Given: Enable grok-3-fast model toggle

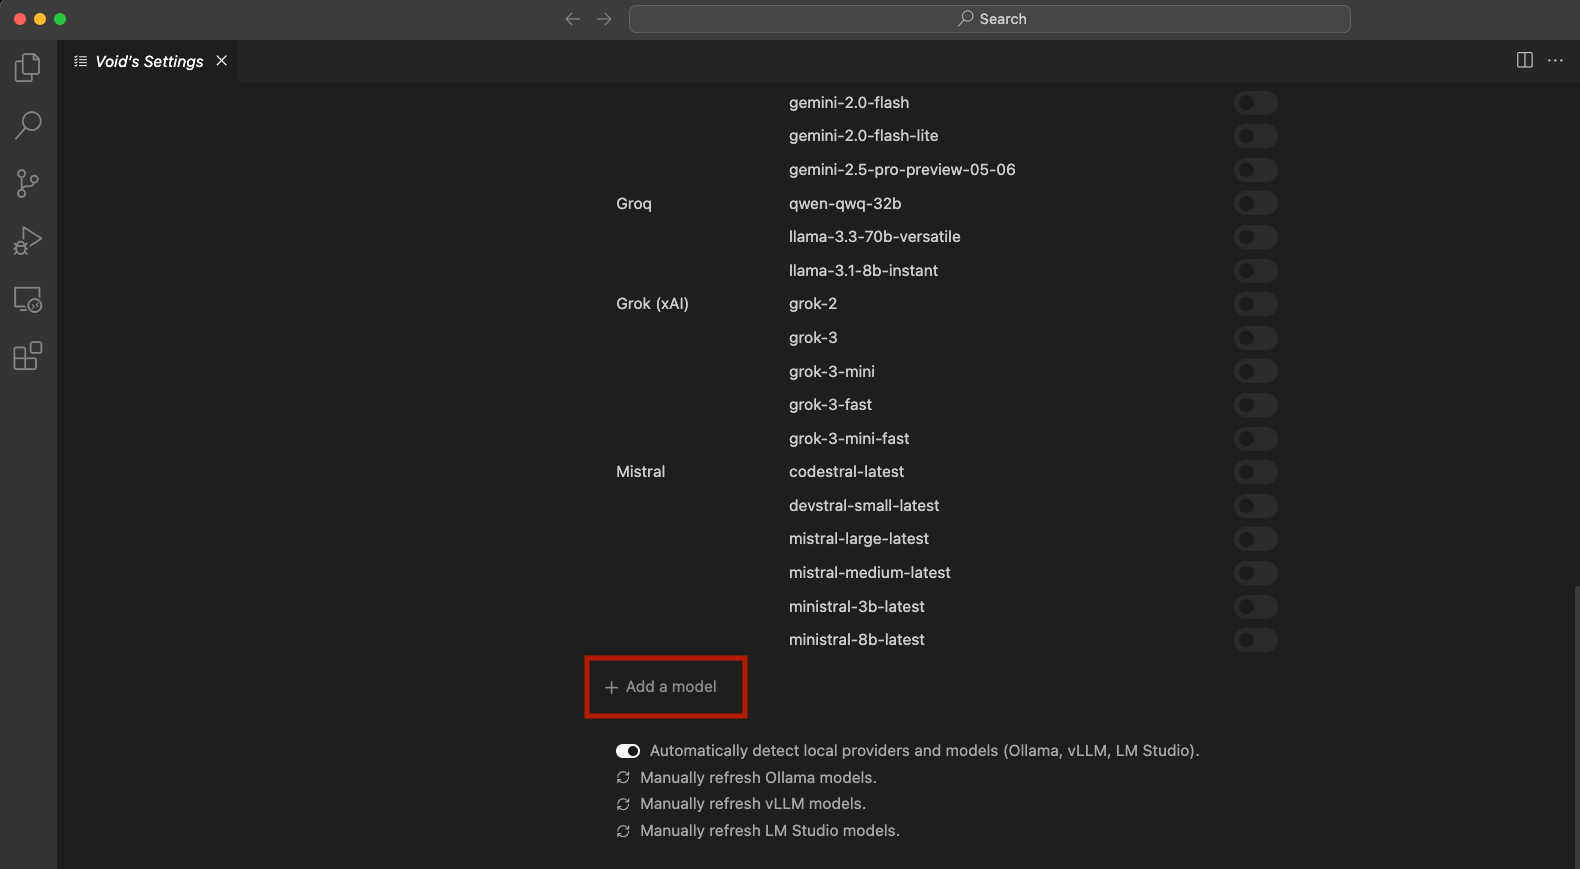Looking at the screenshot, I should (x=1256, y=405).
